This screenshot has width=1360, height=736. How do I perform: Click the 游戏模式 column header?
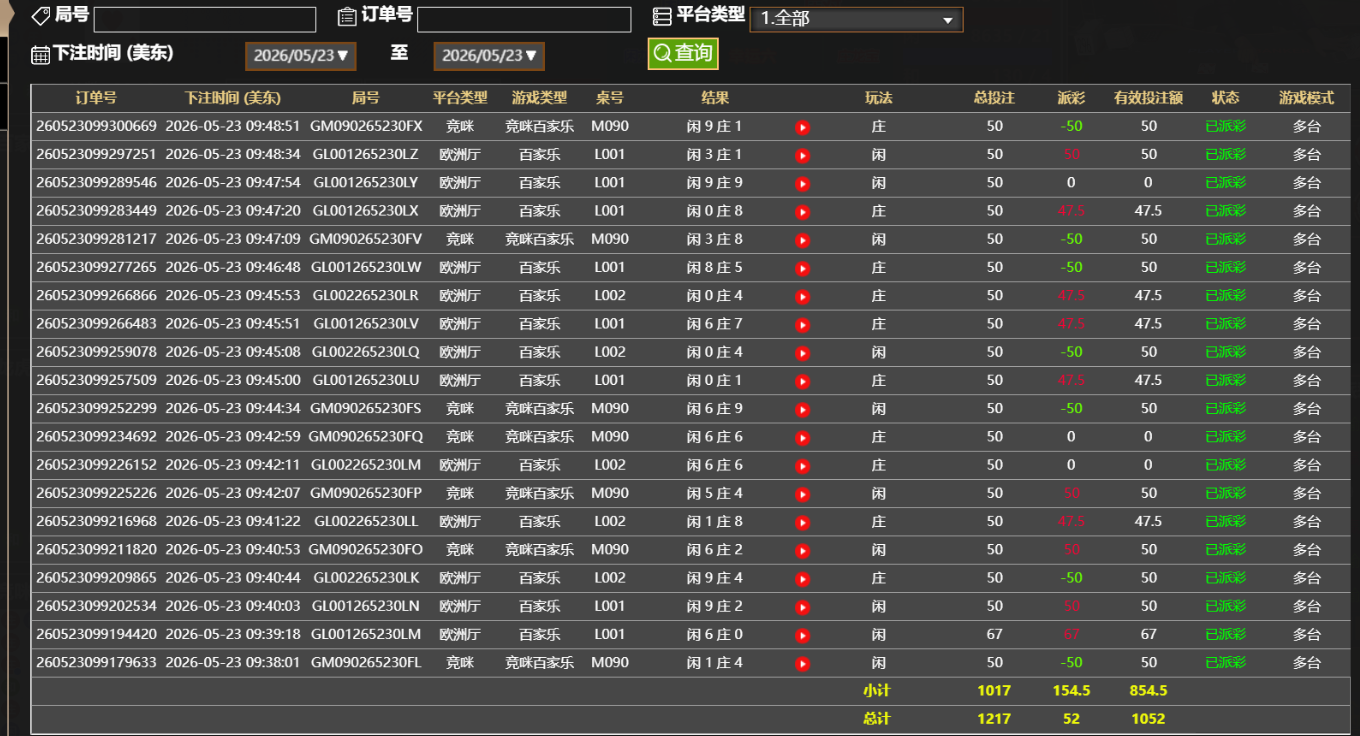1306,98
